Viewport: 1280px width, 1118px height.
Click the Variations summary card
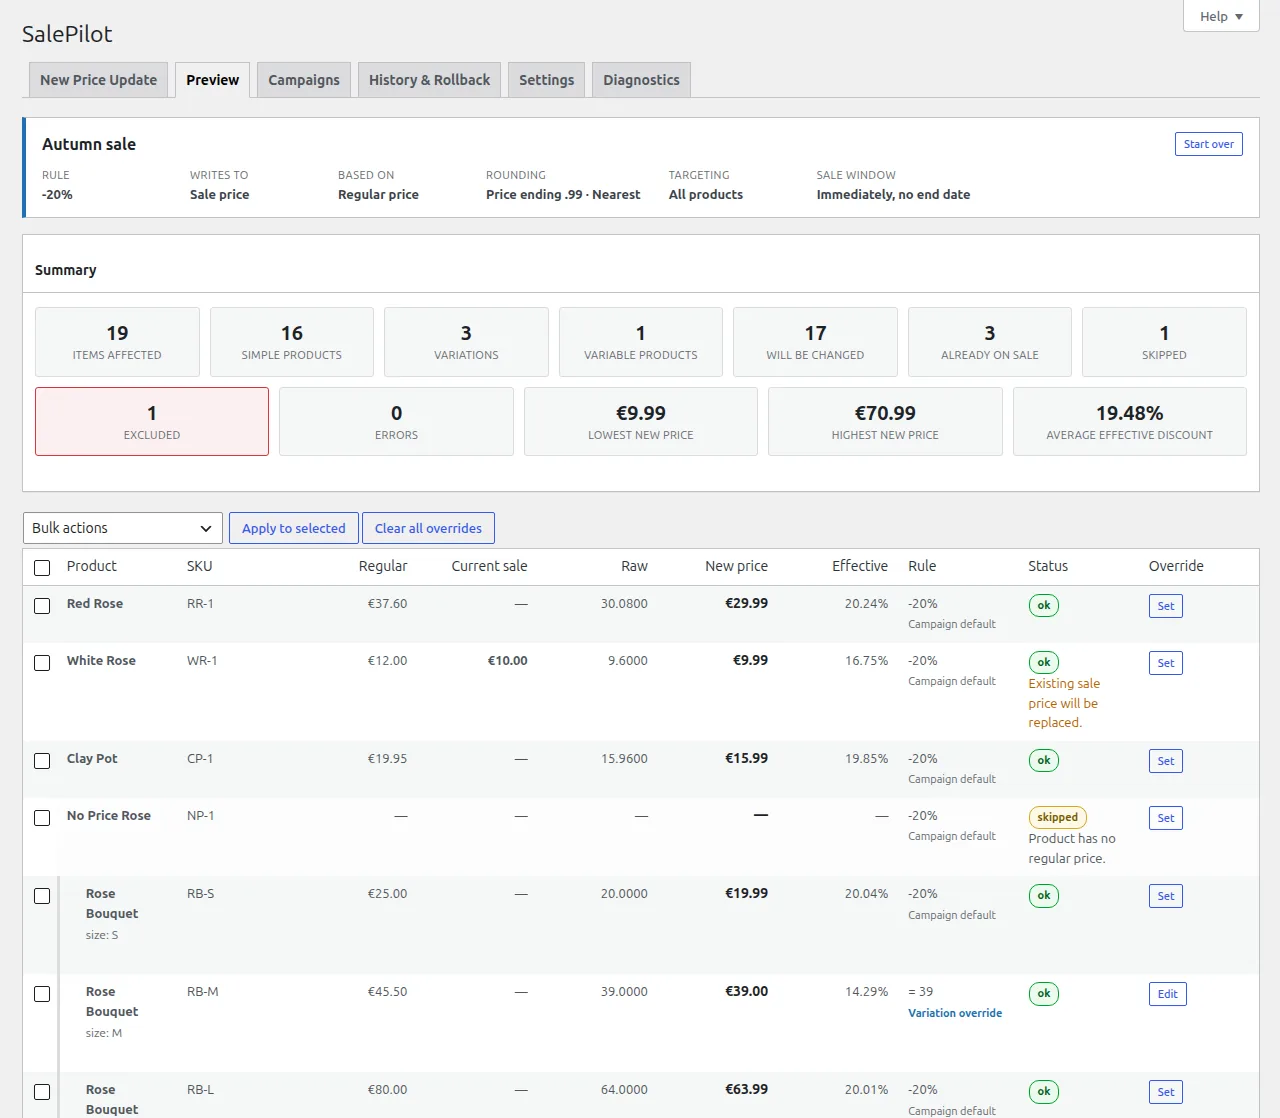[466, 342]
